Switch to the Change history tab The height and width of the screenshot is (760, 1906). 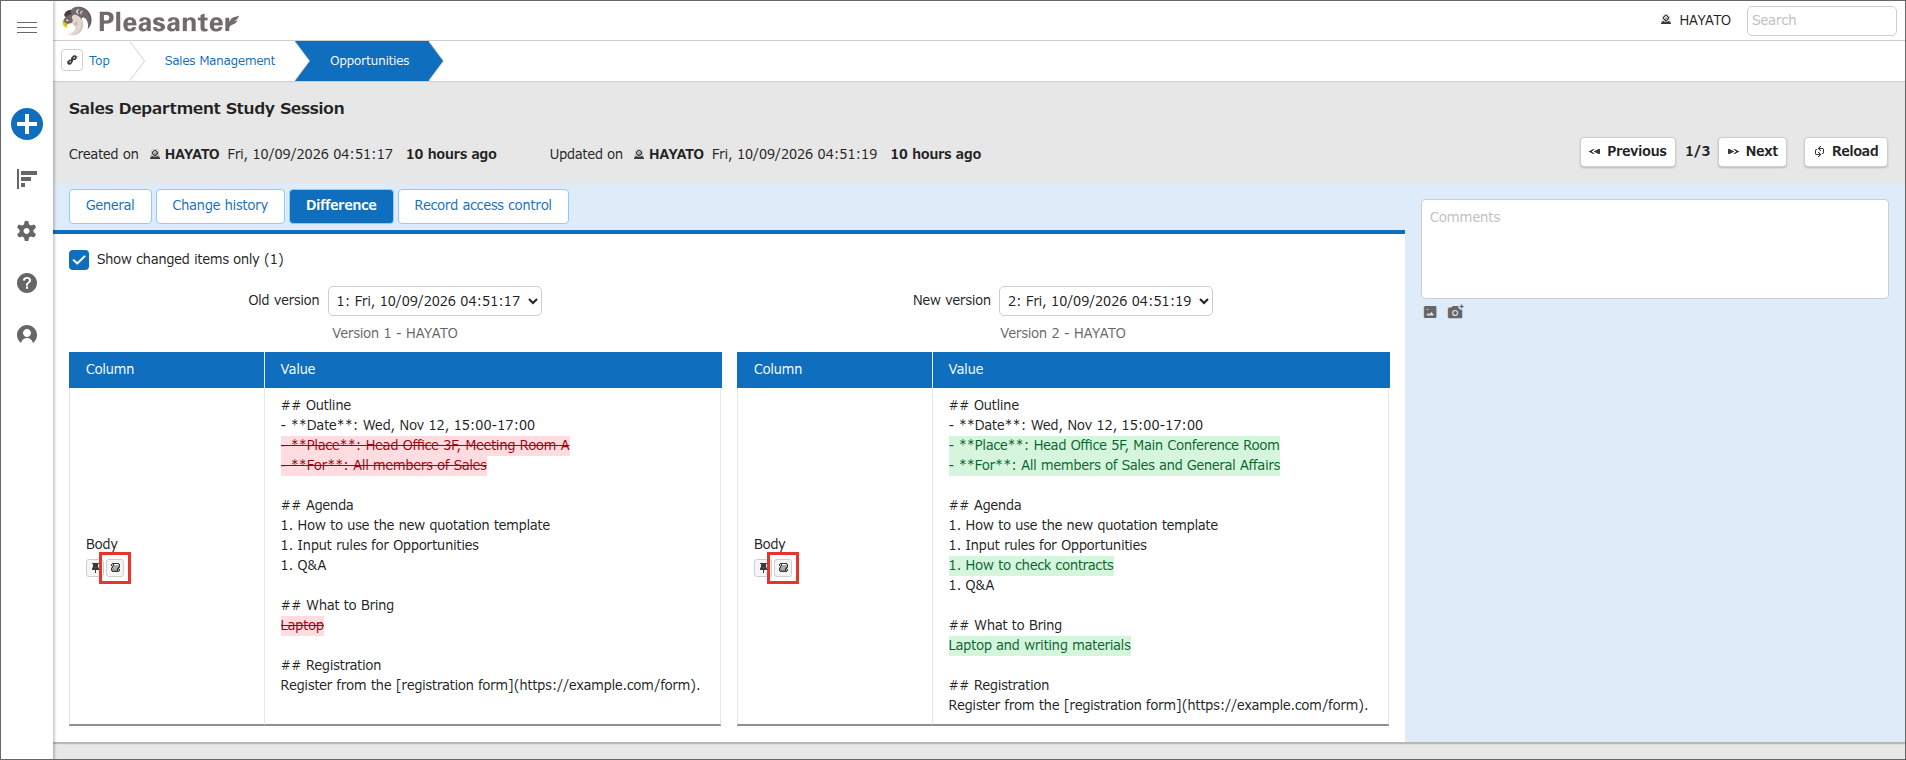(x=220, y=206)
